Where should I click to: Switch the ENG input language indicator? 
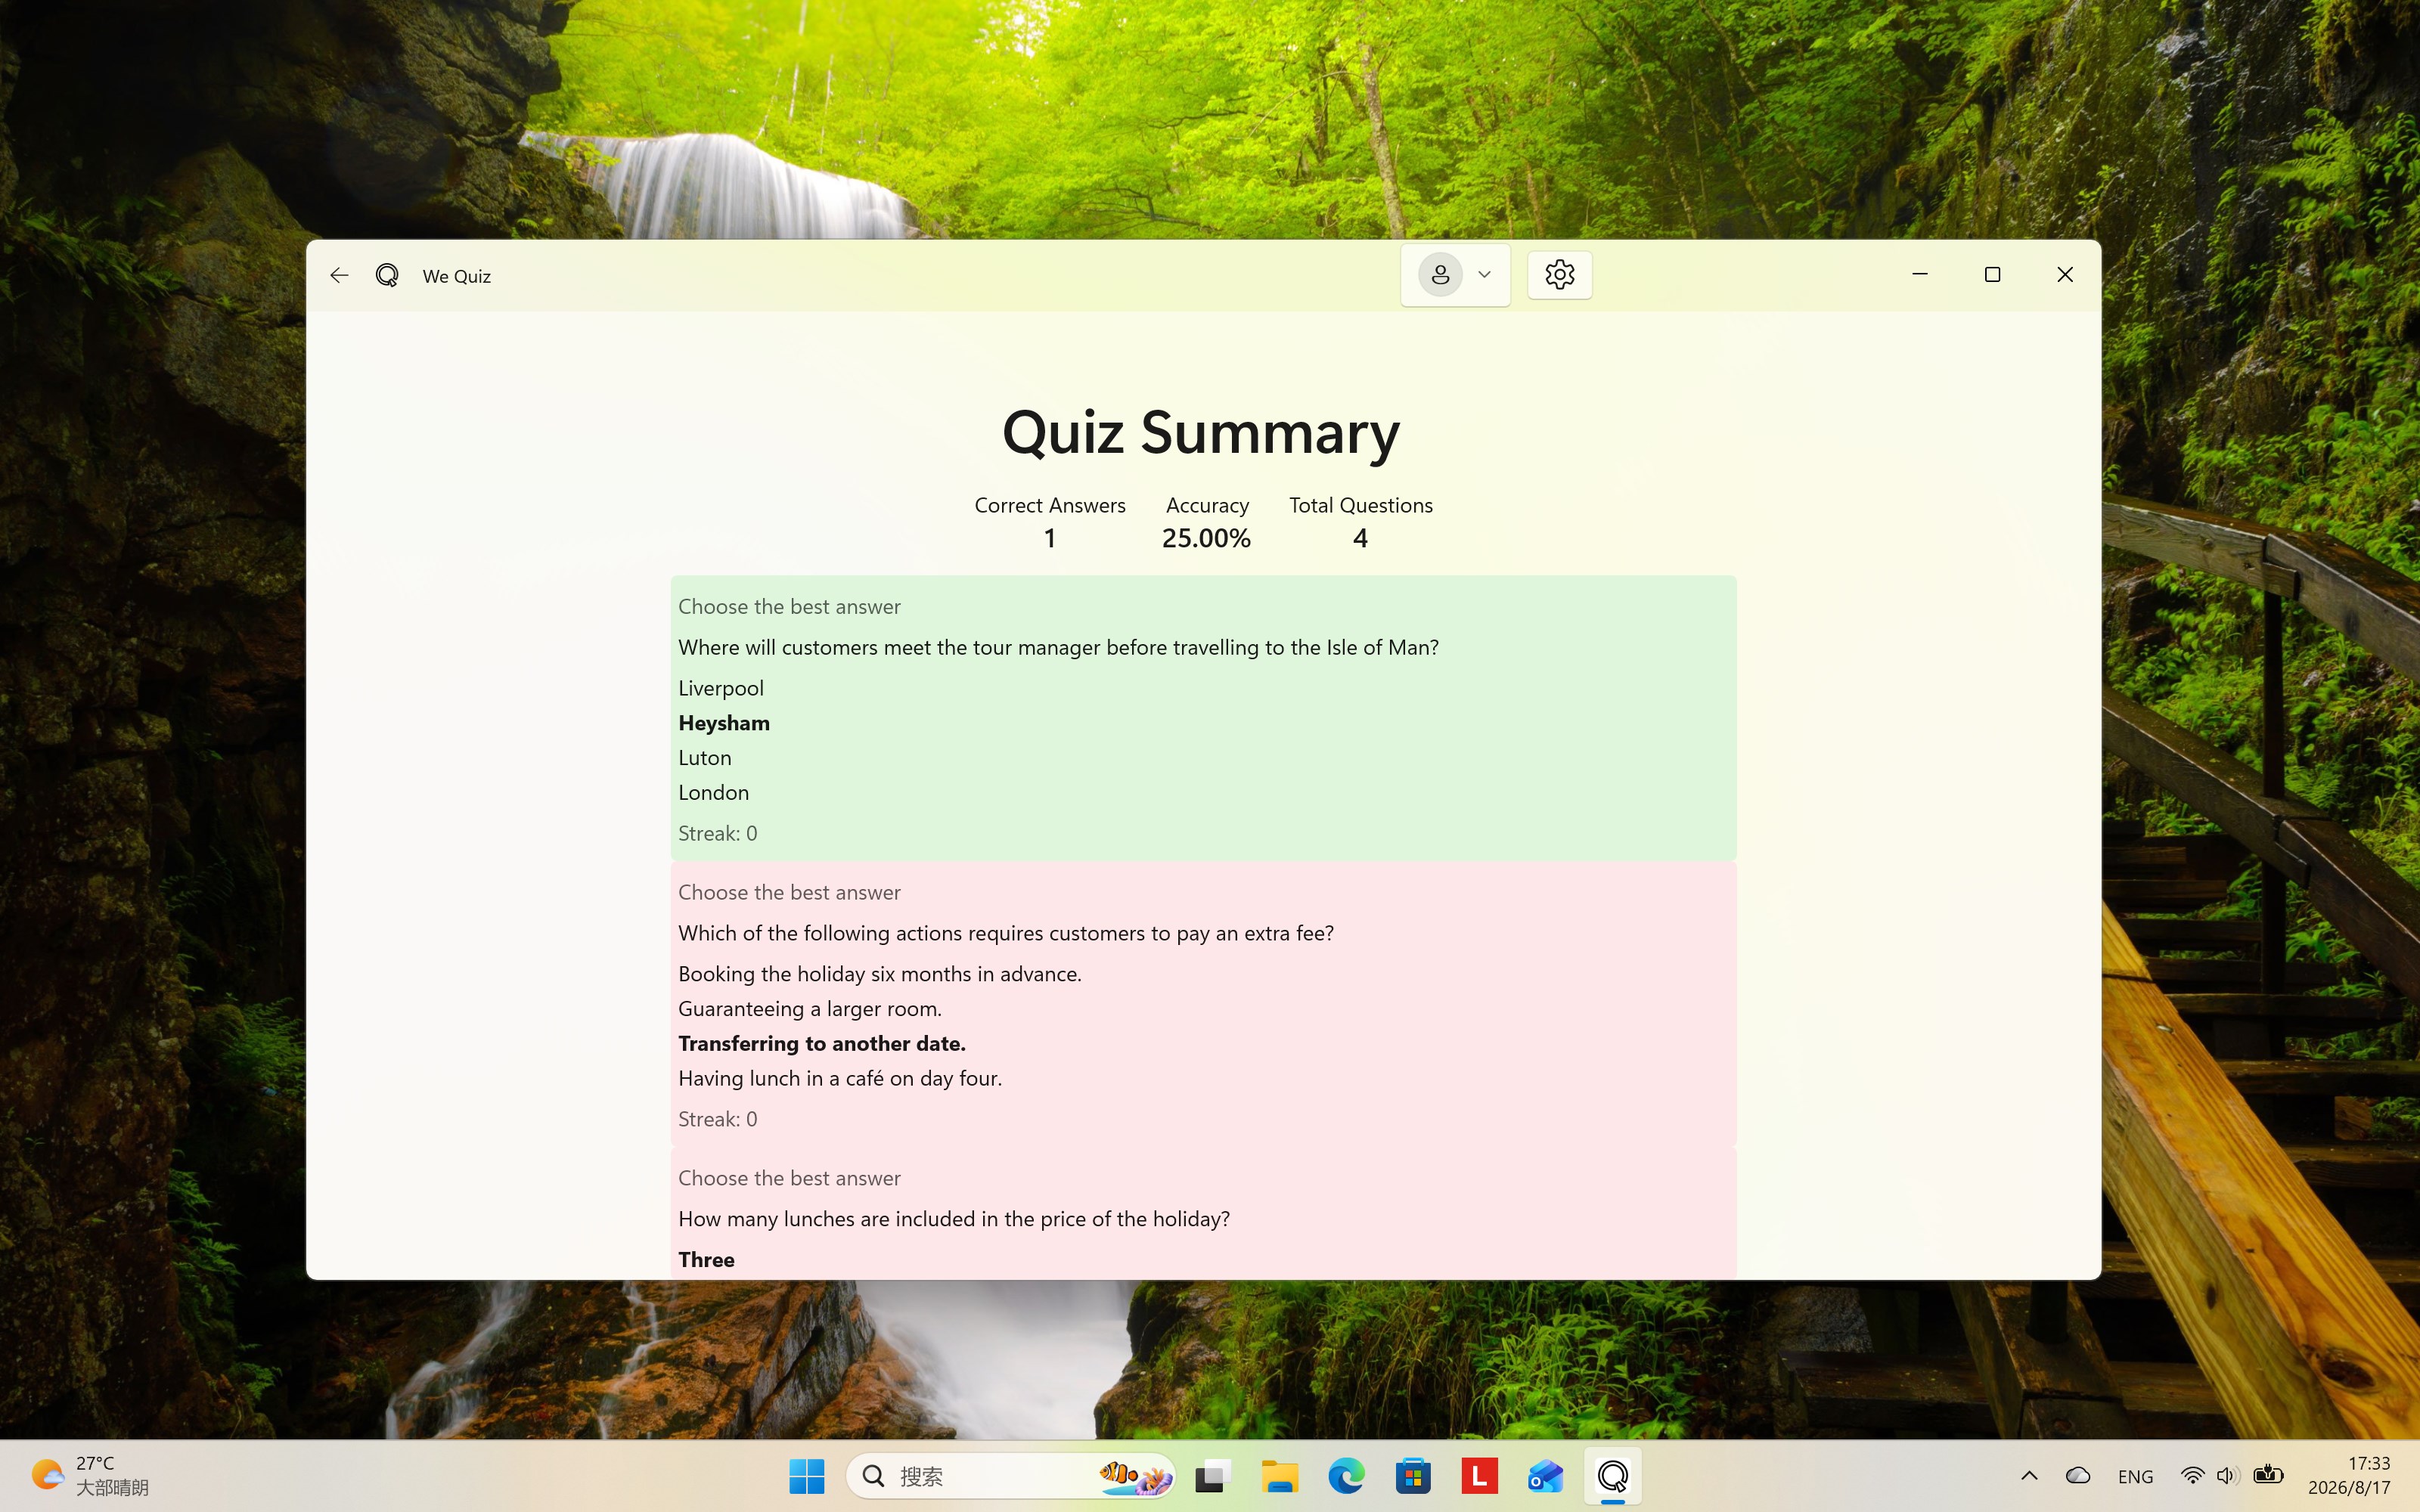2135,1476
